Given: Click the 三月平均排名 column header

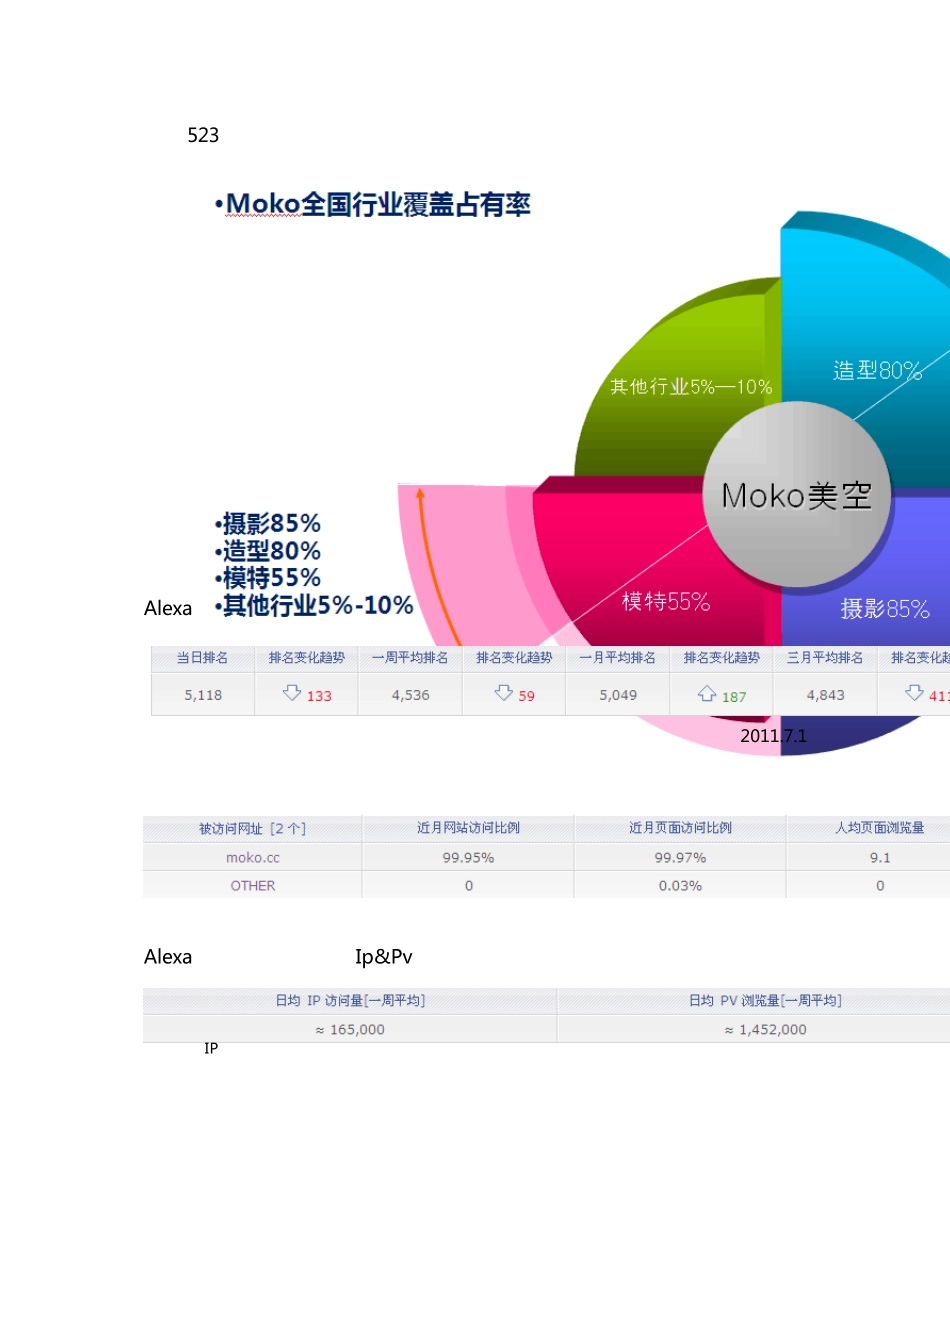Looking at the screenshot, I should (825, 658).
